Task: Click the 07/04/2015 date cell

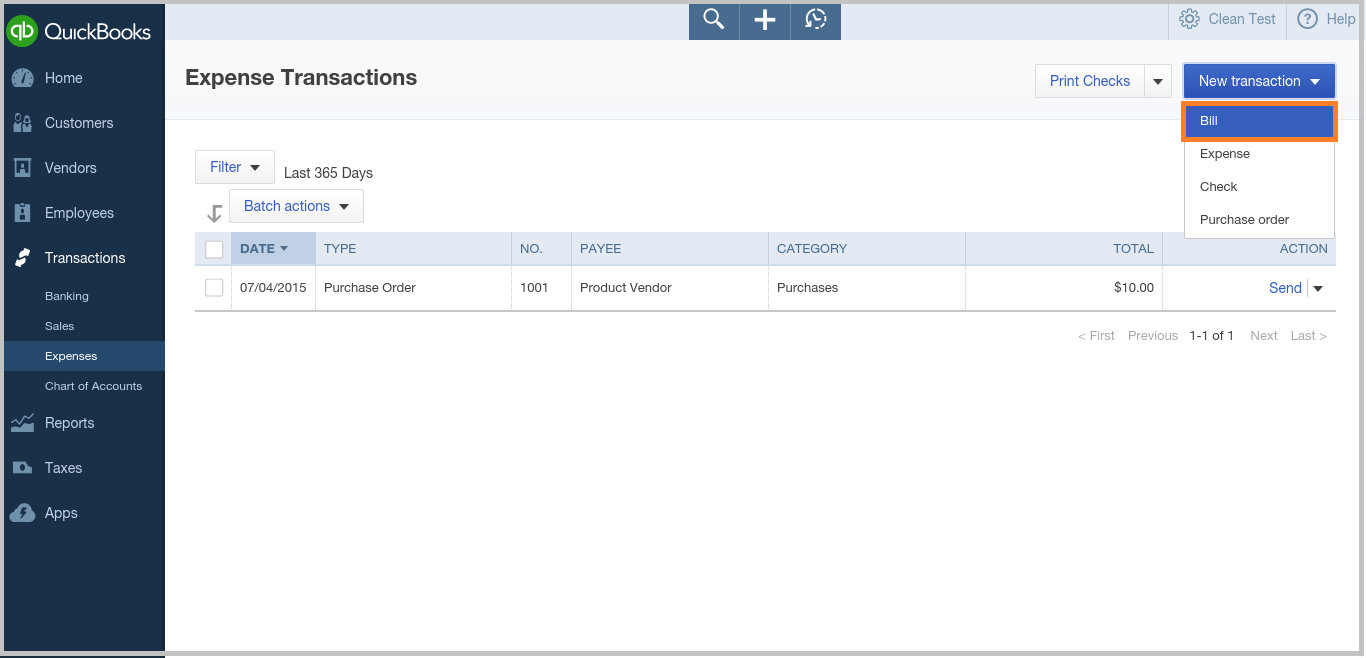Action: click(273, 288)
